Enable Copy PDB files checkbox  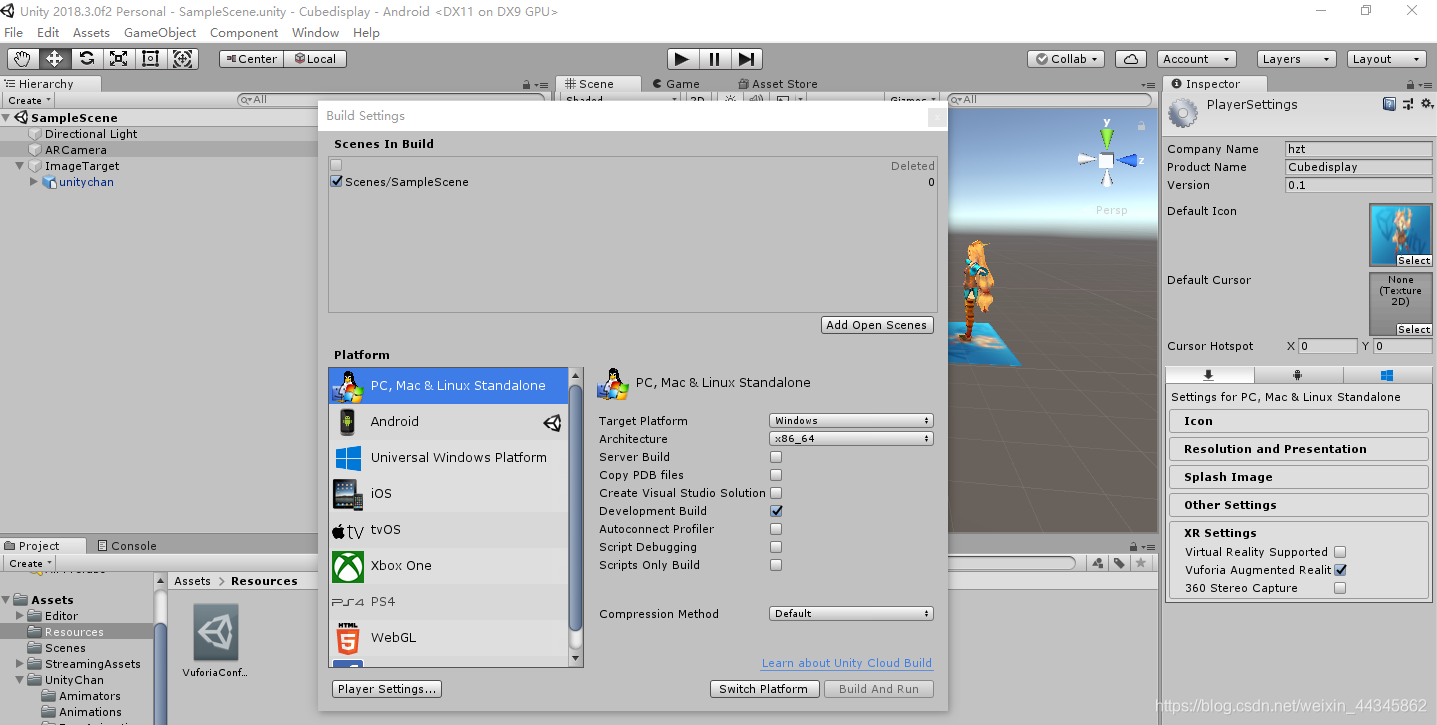pyautogui.click(x=776, y=475)
